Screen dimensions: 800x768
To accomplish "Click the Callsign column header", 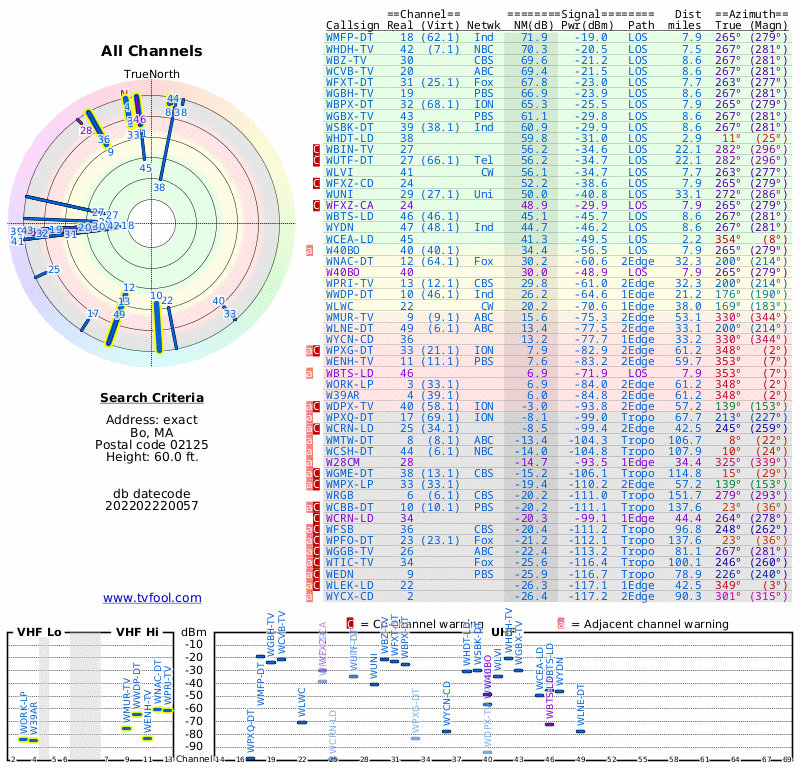I will [353, 26].
